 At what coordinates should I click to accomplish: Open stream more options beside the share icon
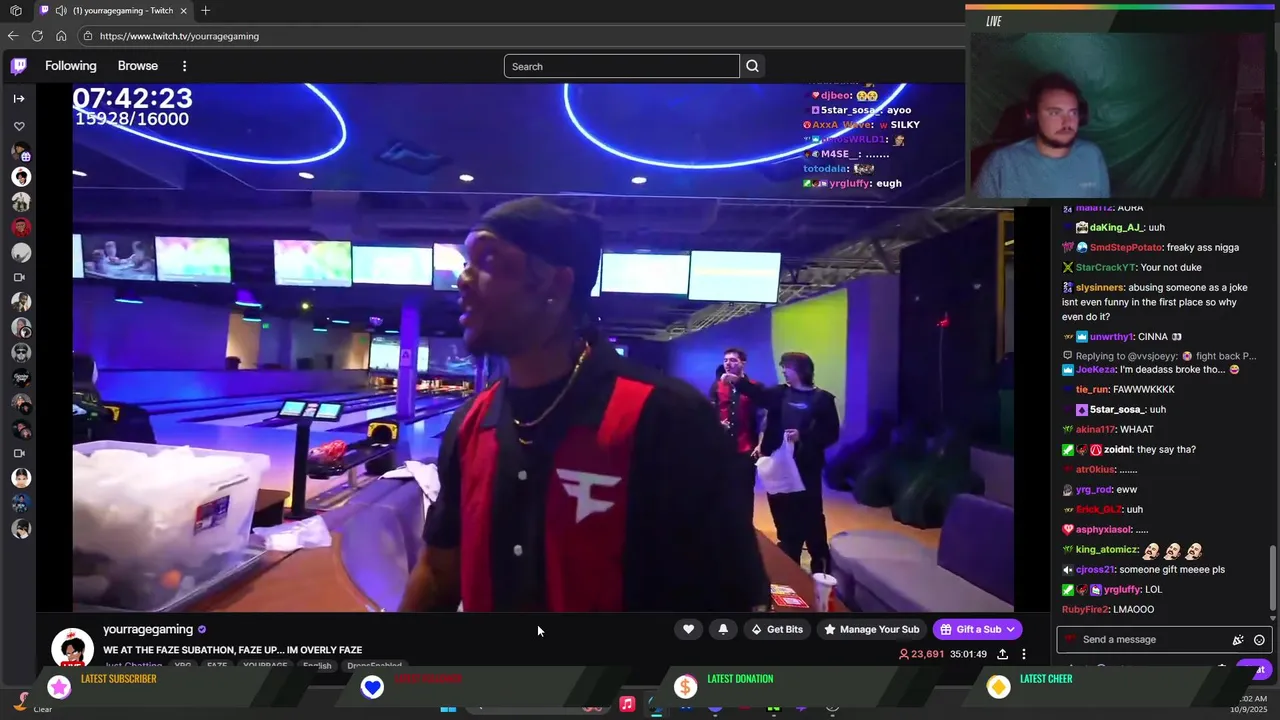[x=1023, y=654]
